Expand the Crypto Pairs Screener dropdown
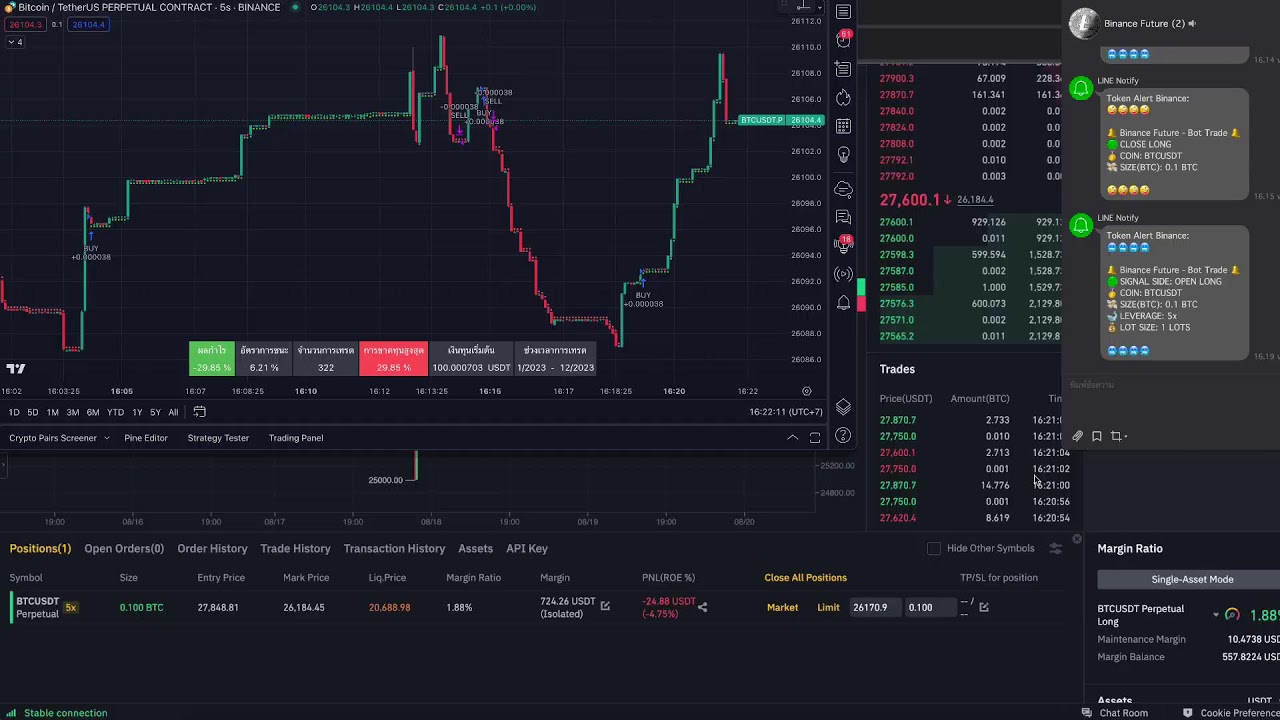 pyautogui.click(x=107, y=438)
